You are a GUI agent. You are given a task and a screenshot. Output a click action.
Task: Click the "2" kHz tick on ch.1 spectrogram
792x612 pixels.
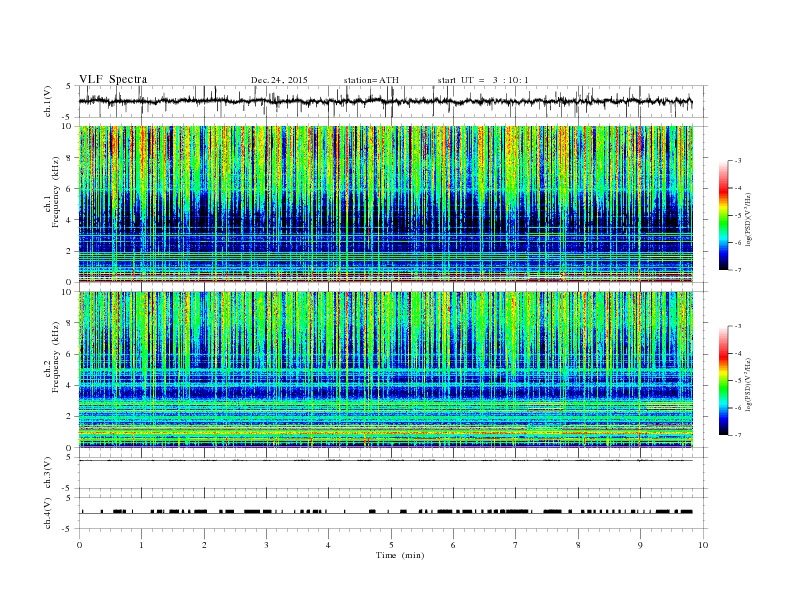click(x=70, y=251)
